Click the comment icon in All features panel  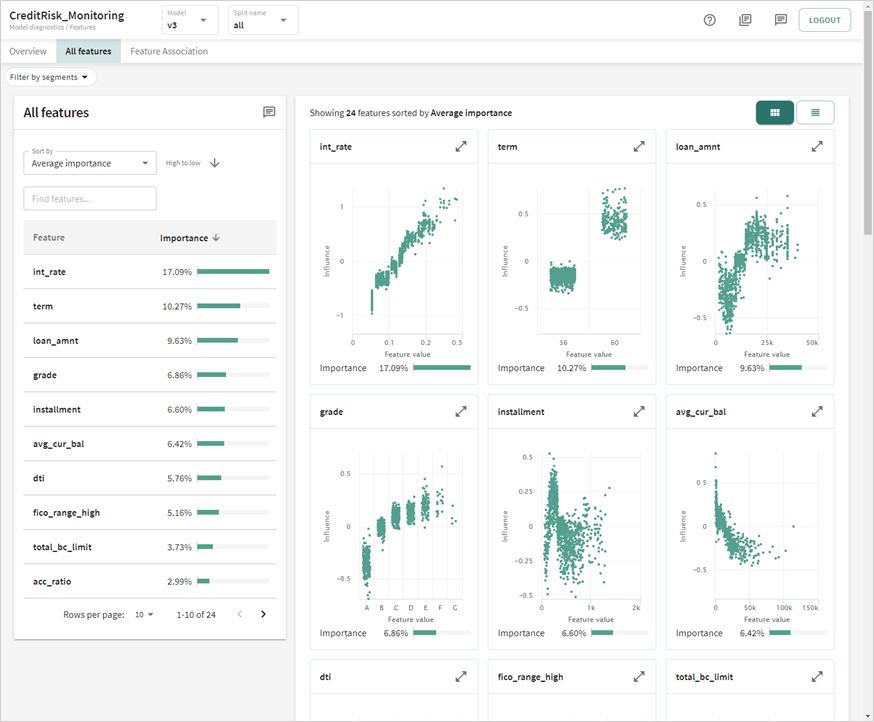coord(269,113)
